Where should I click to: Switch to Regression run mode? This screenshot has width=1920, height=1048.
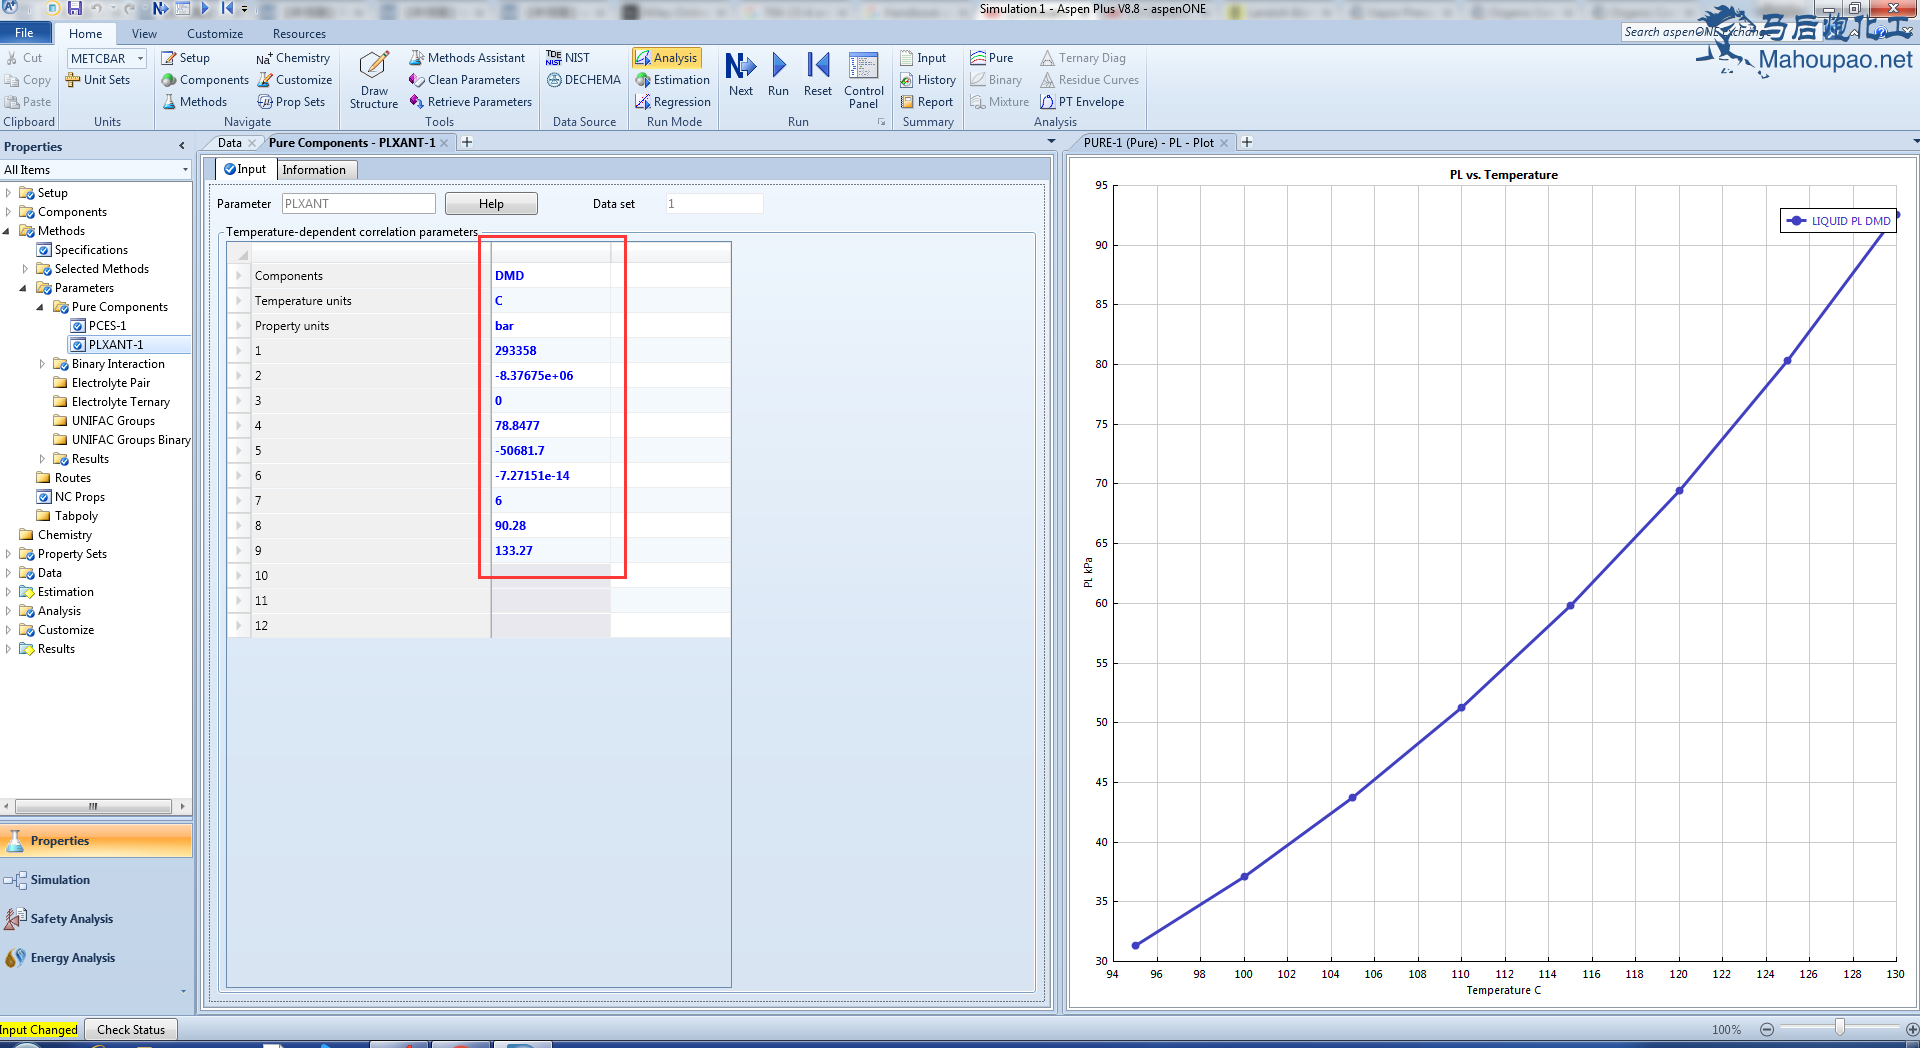(673, 102)
